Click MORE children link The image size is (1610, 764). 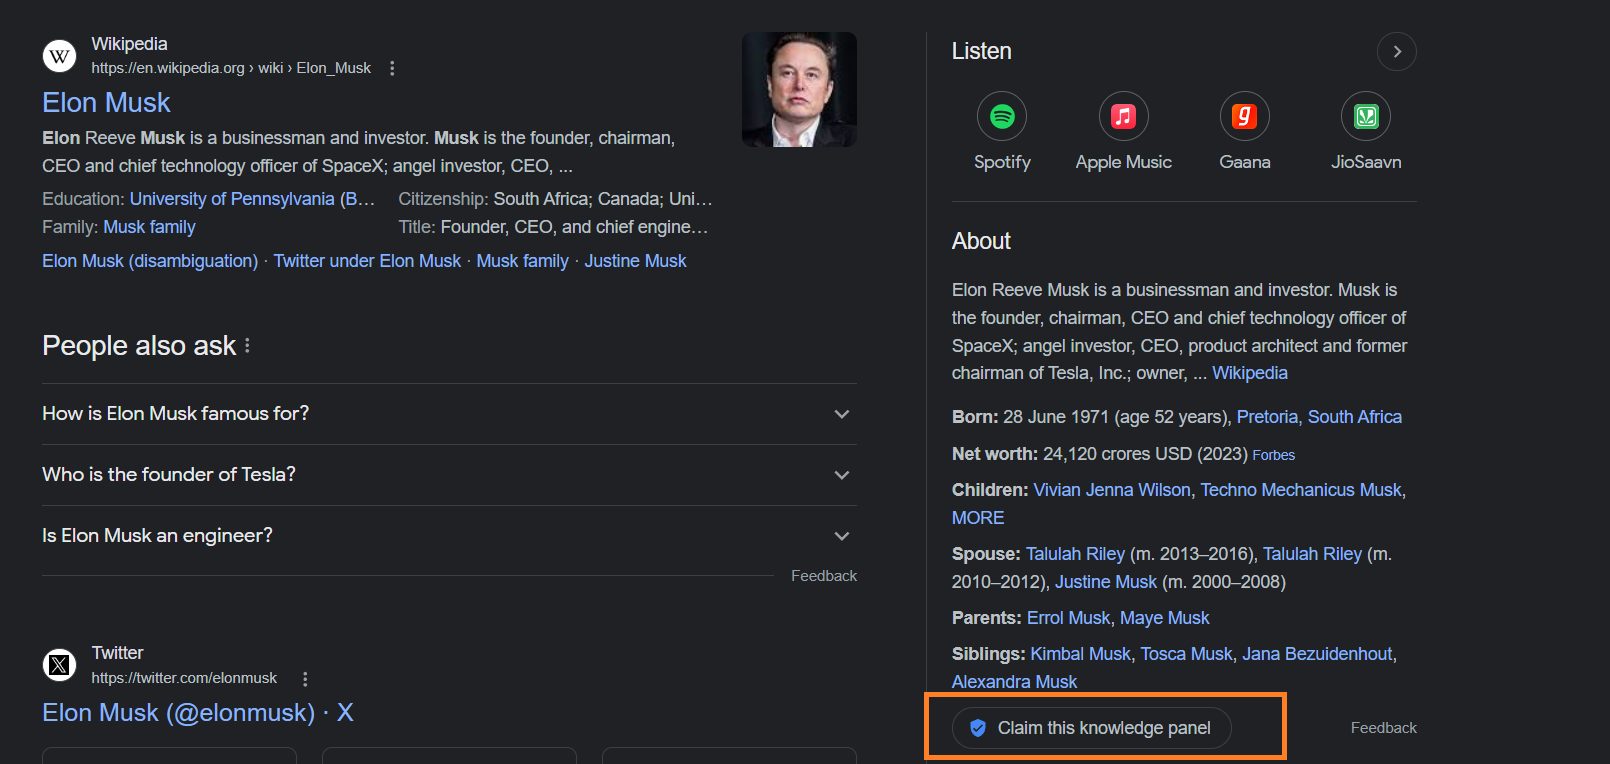pos(978,518)
